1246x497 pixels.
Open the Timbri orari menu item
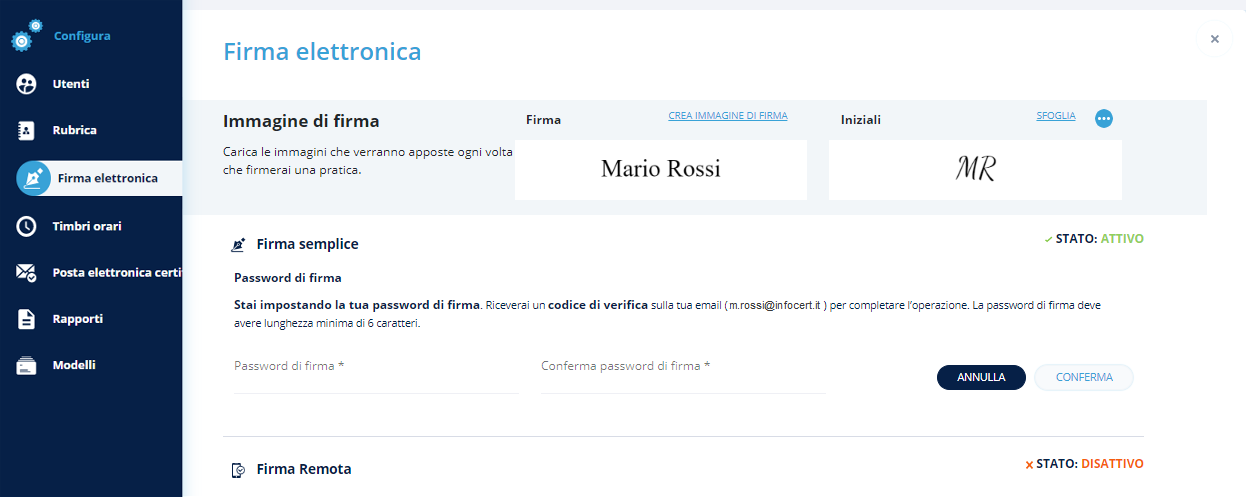[x=87, y=226]
